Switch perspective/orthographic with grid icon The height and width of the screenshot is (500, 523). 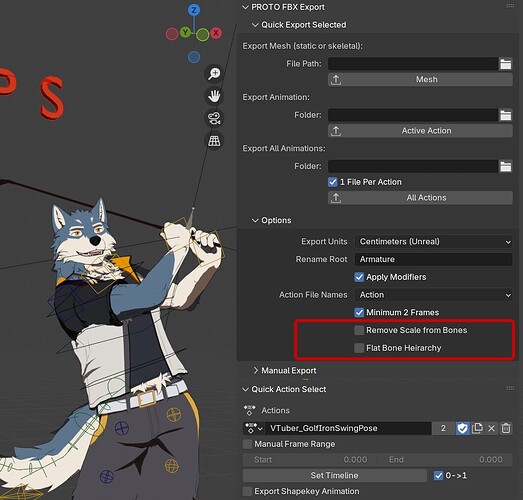214,141
